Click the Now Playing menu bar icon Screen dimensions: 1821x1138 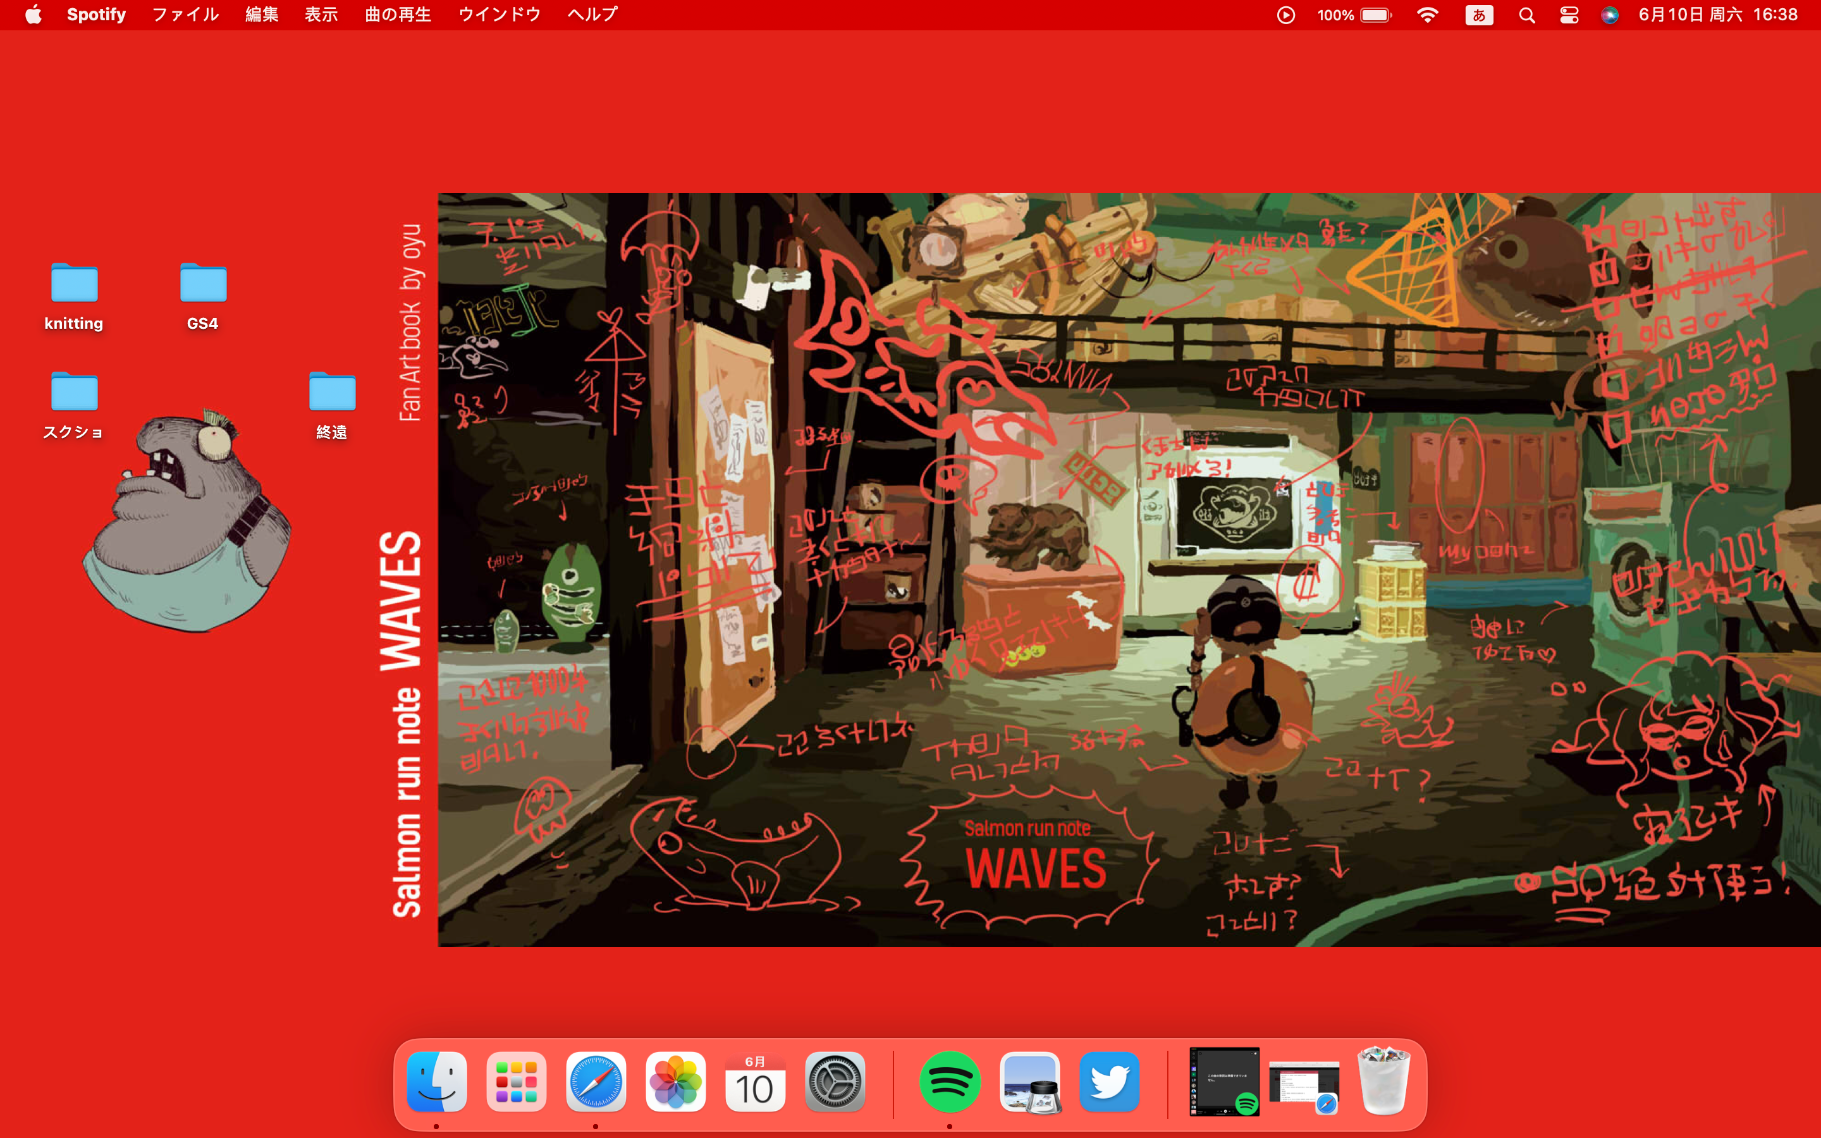tap(1286, 15)
